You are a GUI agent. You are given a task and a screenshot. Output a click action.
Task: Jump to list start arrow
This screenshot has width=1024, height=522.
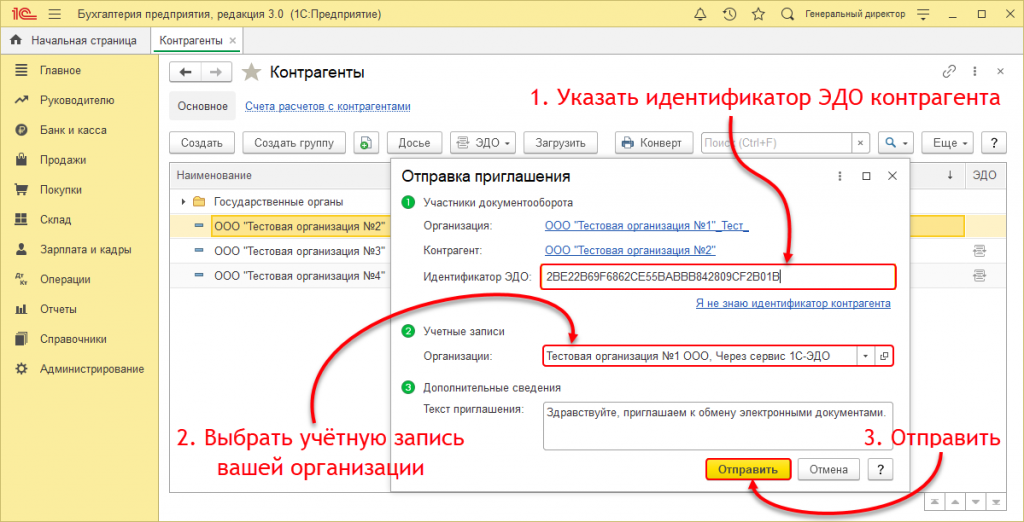tap(935, 502)
